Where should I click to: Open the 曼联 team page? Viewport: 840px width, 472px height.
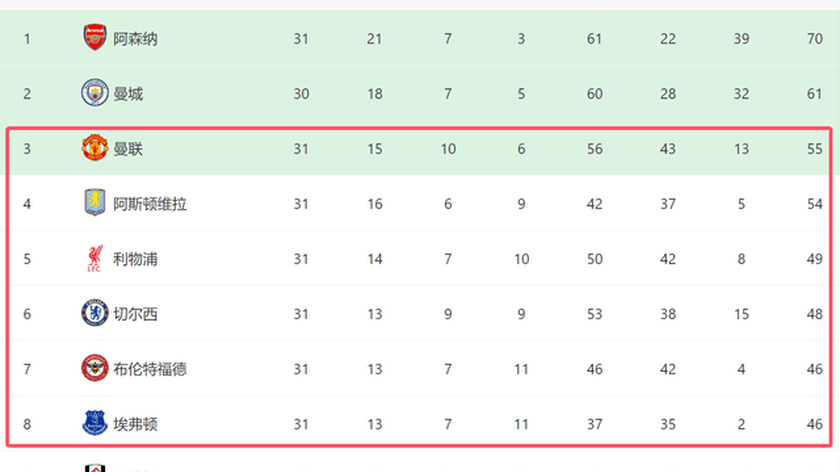(128, 149)
